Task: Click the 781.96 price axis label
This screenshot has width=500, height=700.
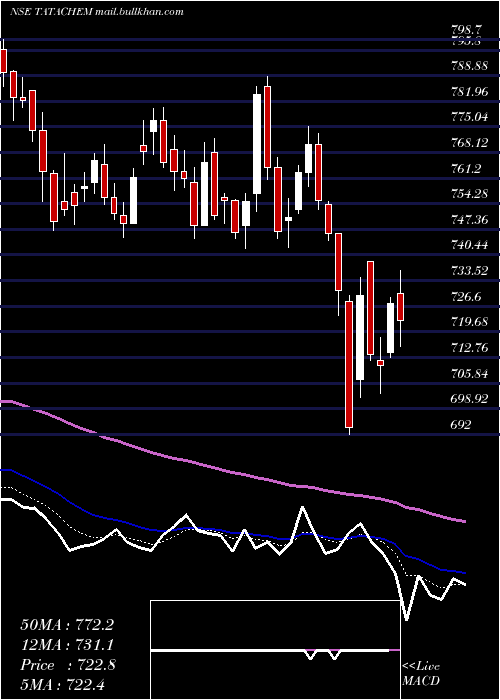Action: 470,92
